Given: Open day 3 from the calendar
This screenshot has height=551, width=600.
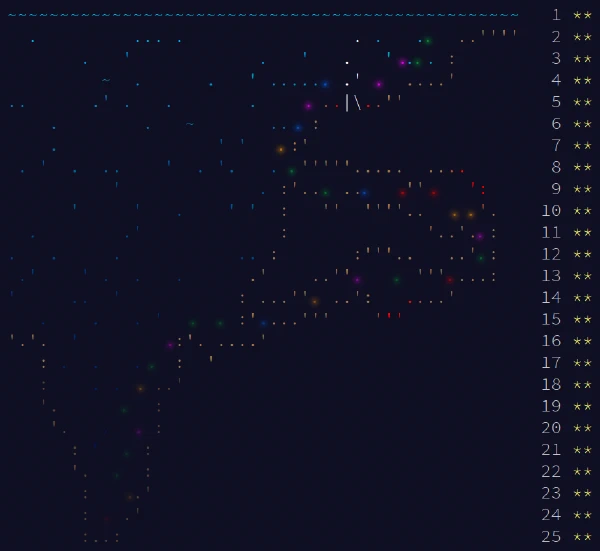Looking at the screenshot, I should [x=556, y=59].
